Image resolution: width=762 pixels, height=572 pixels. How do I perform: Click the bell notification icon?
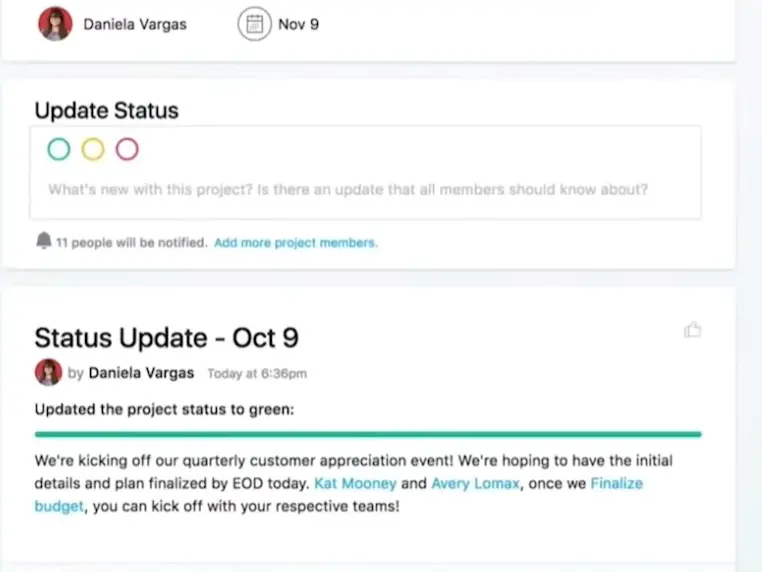click(x=43, y=242)
